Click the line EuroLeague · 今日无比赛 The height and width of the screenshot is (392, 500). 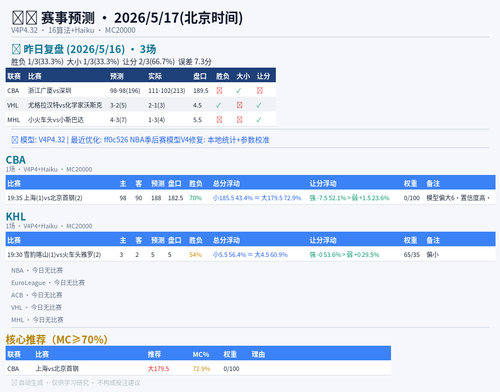48,283
